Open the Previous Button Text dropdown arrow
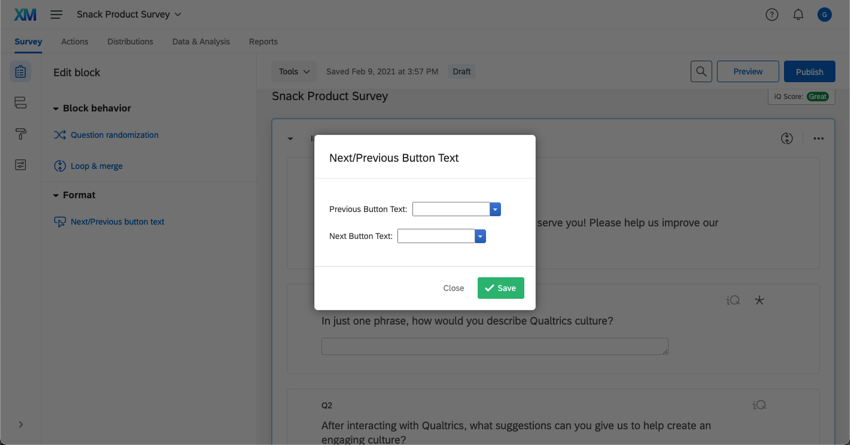Screen dimensions: 850x445 point(495,209)
